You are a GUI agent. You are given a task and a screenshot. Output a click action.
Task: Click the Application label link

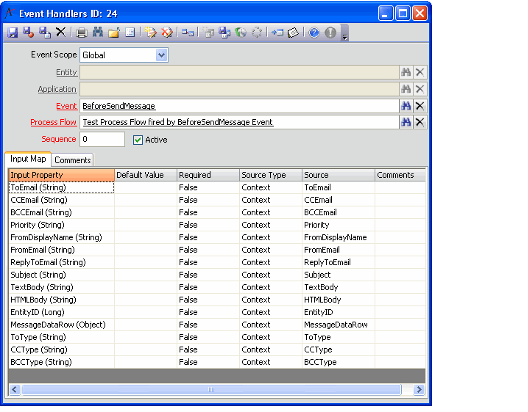57,89
